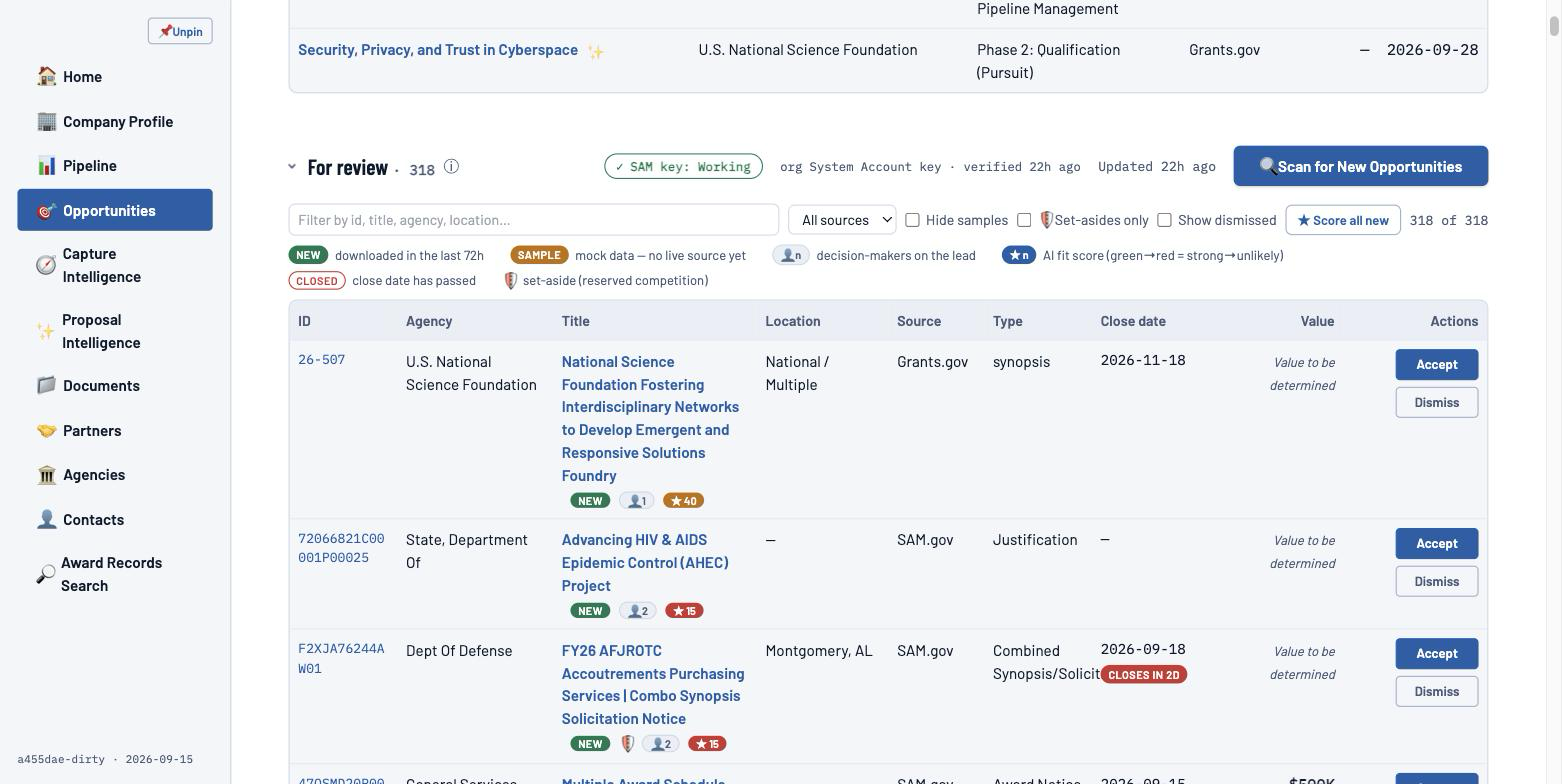The image size is (1562, 784).
Task: Click the Capture Intelligence compass icon
Action: (46, 265)
